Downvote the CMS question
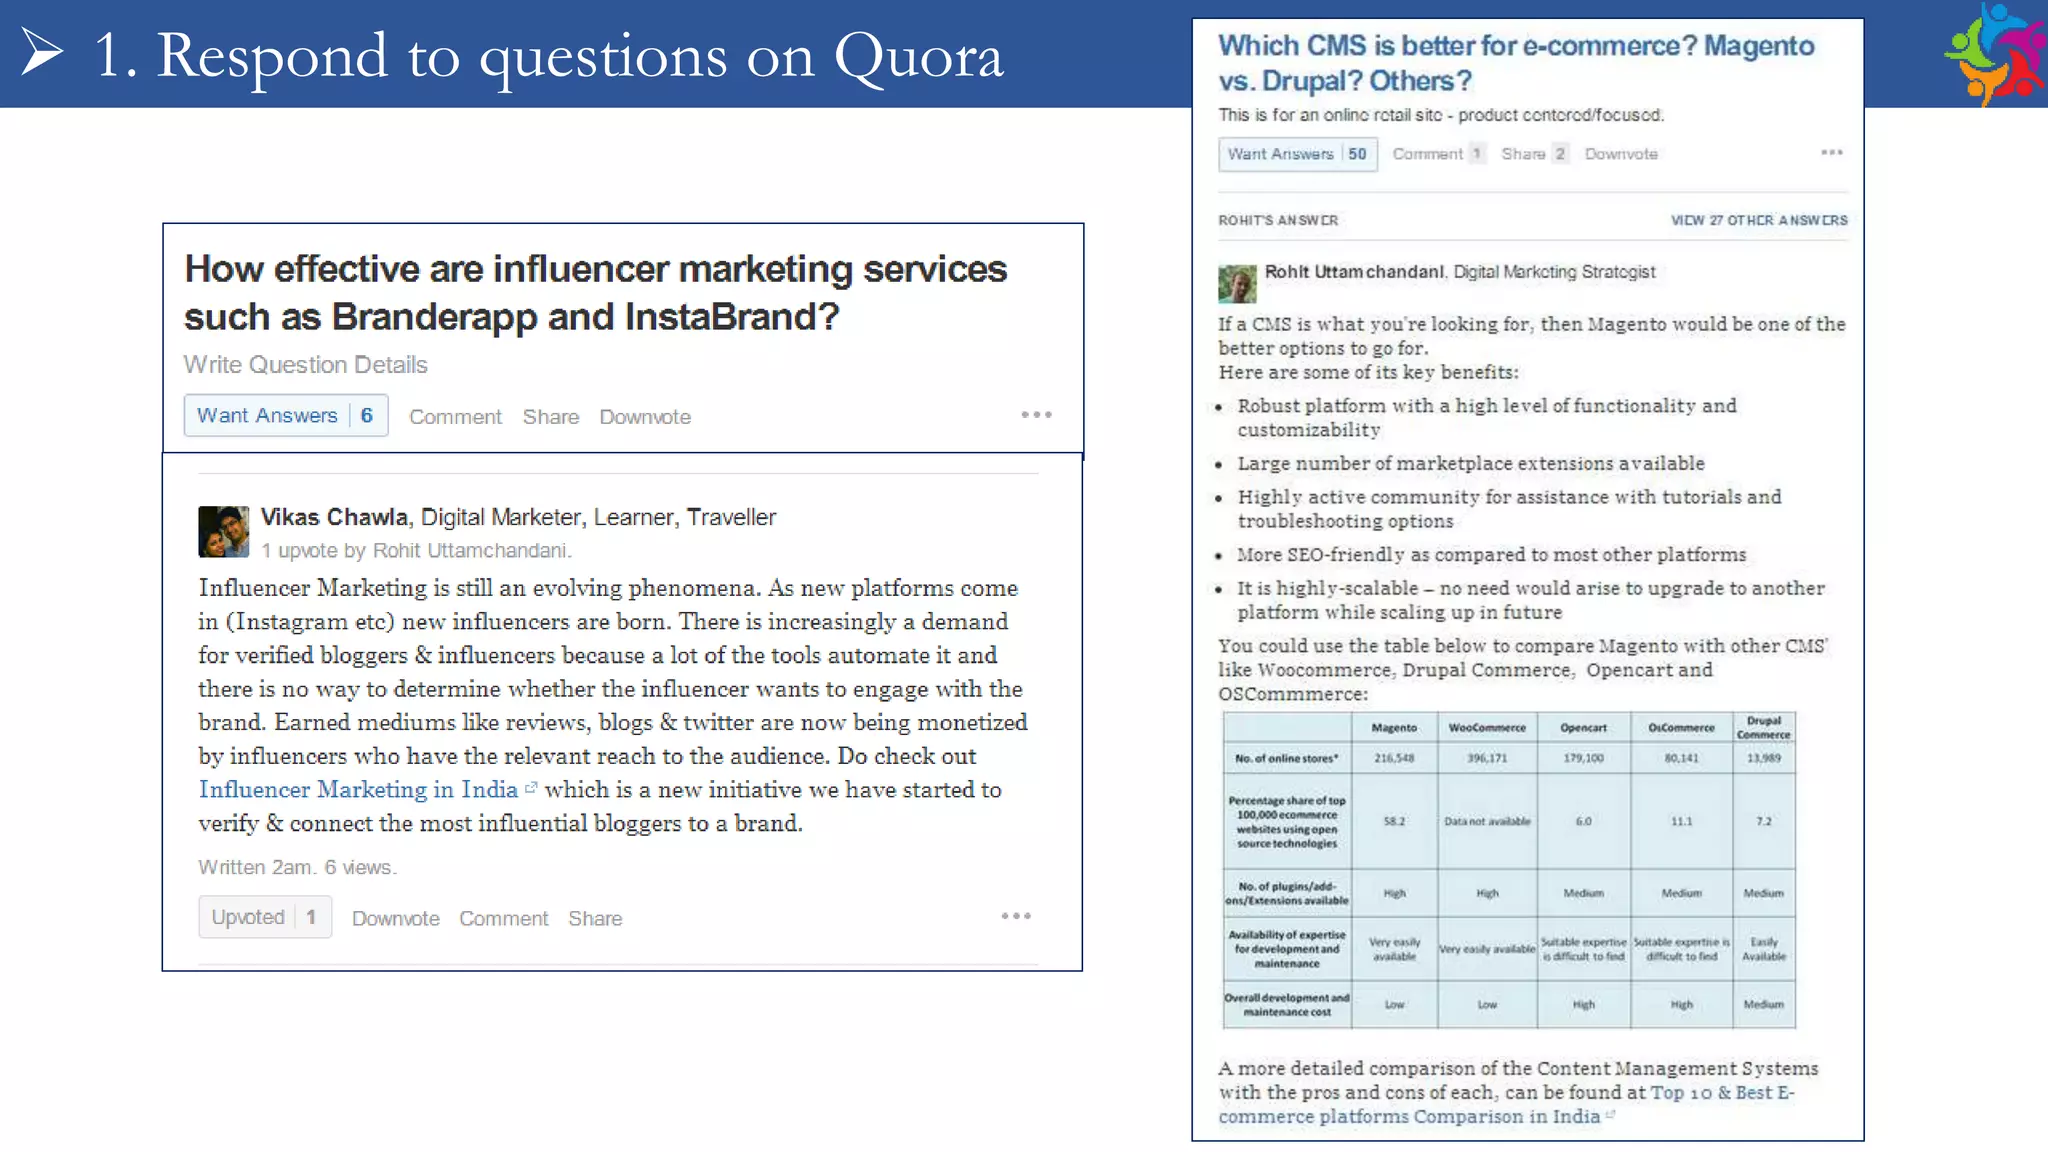Screen dimensions: 2048x1152 1621,154
